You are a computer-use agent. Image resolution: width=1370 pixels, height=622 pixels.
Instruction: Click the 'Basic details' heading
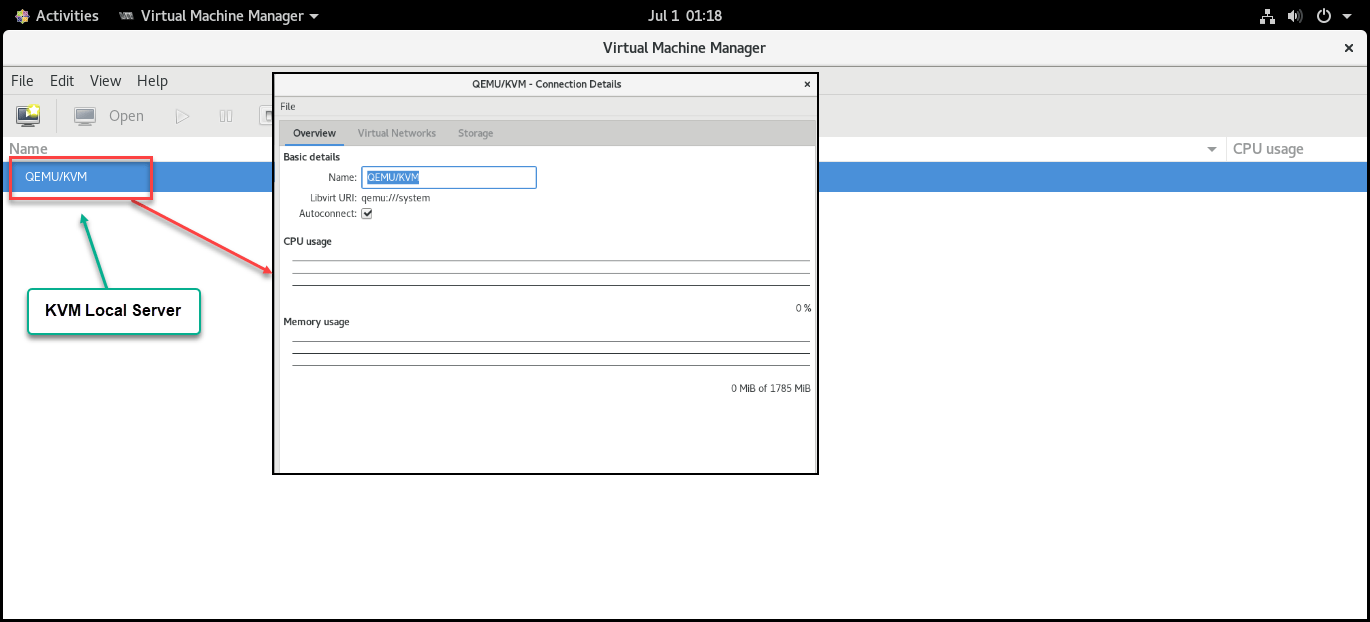coord(312,157)
